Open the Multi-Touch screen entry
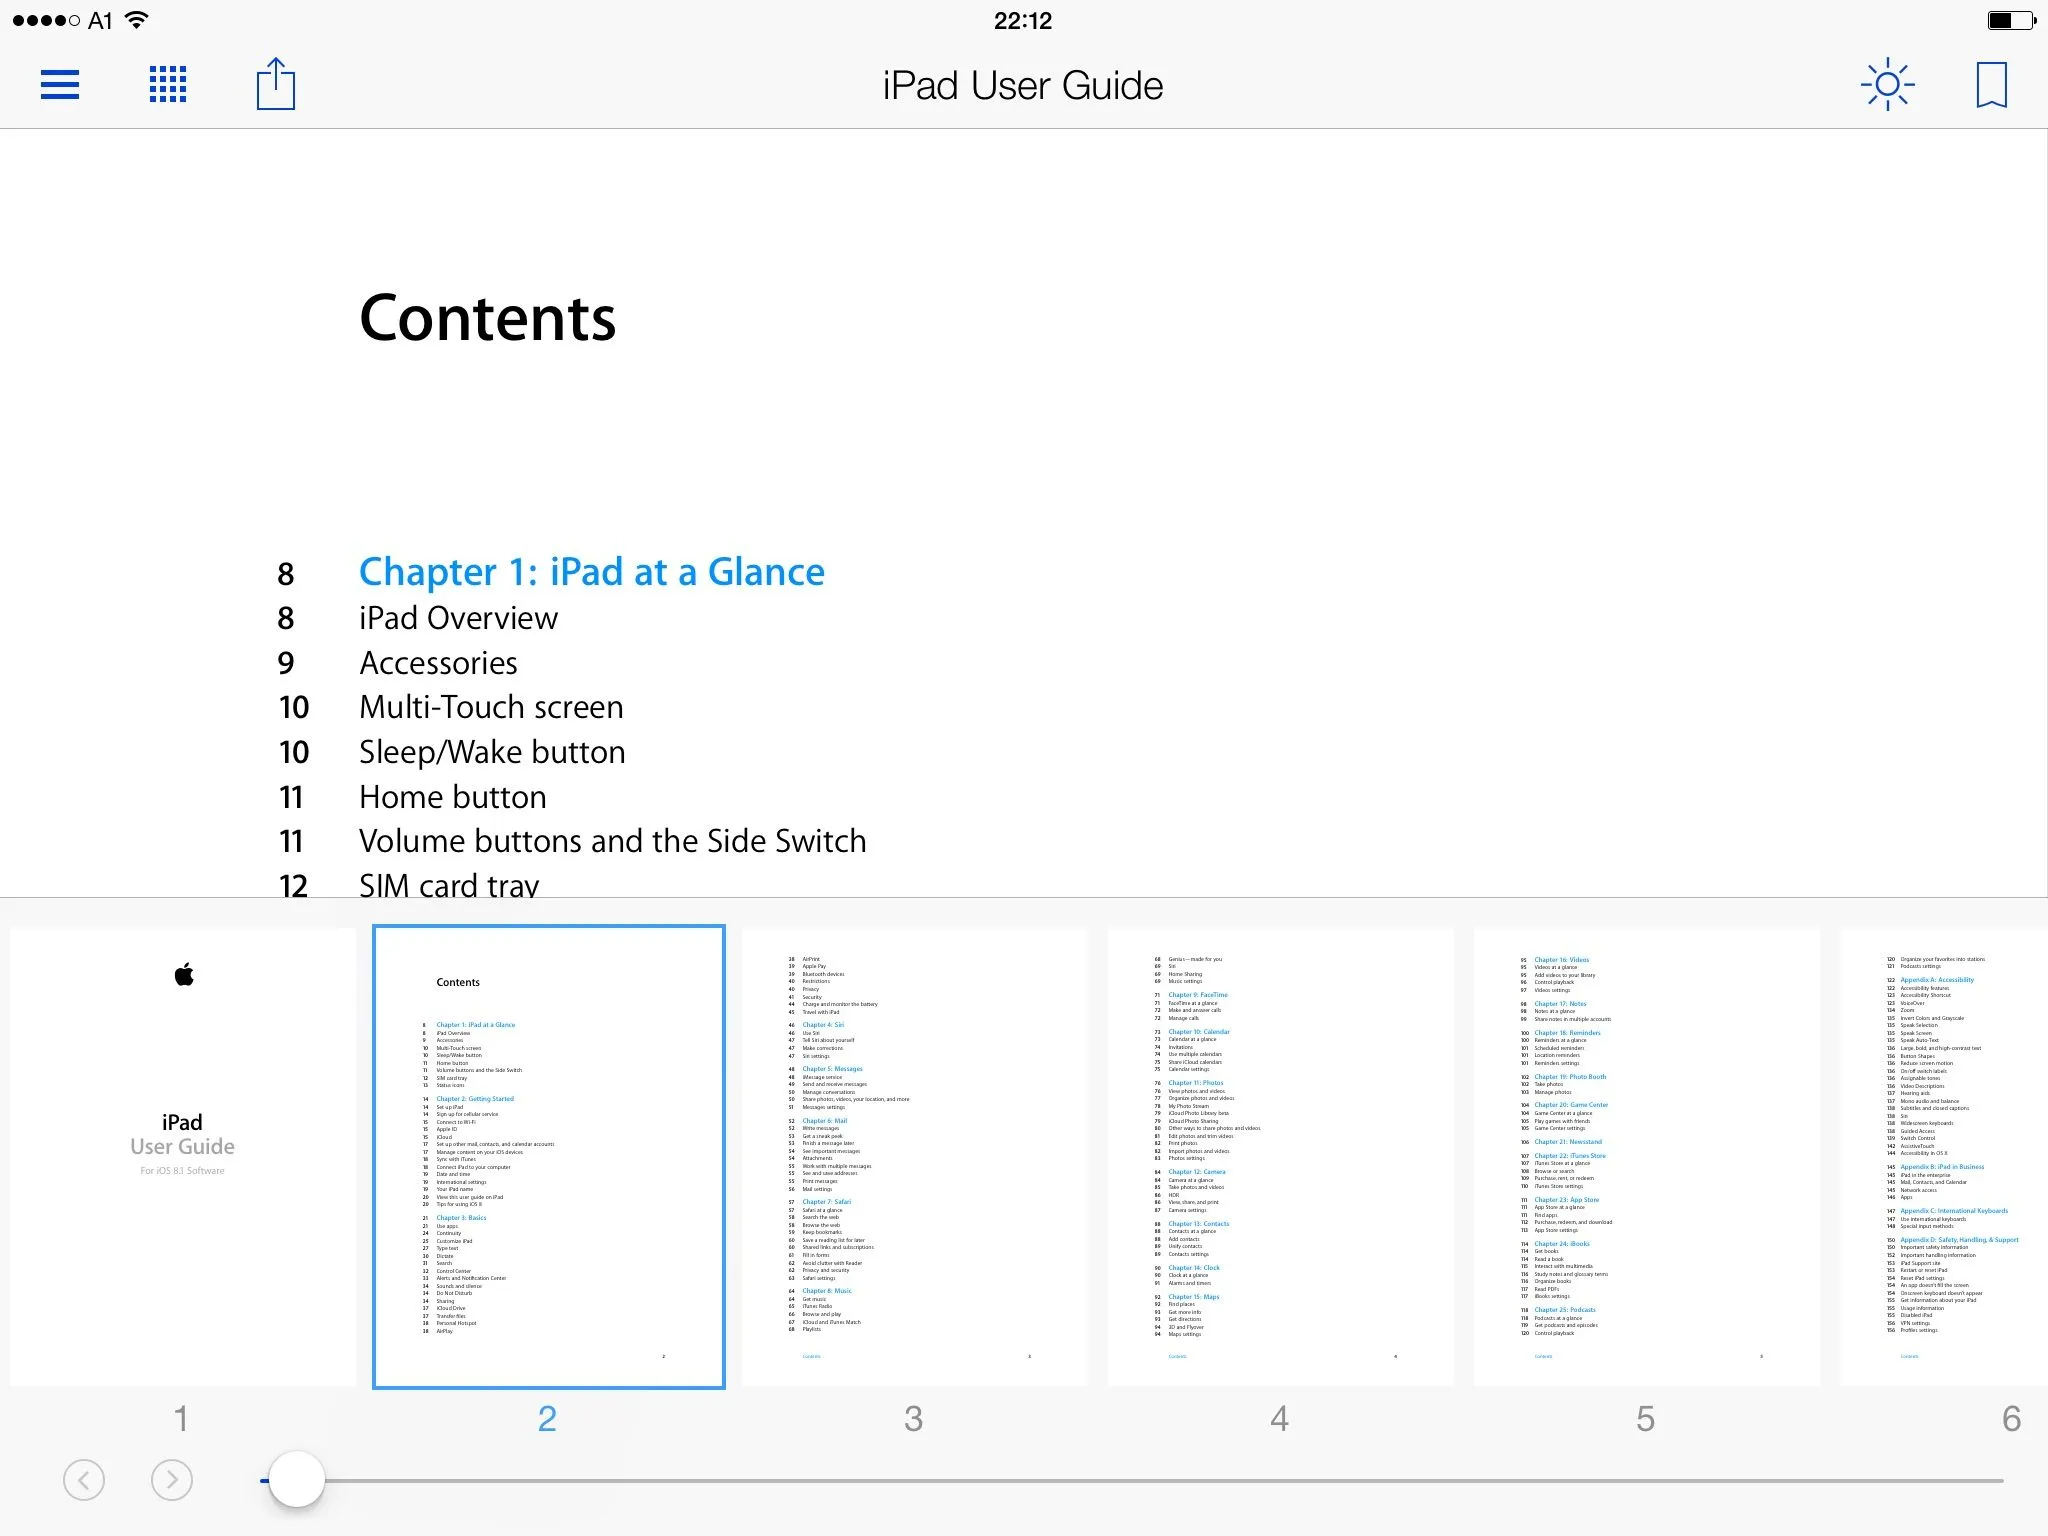Screen dimensions: 2048x1536 click(491, 707)
